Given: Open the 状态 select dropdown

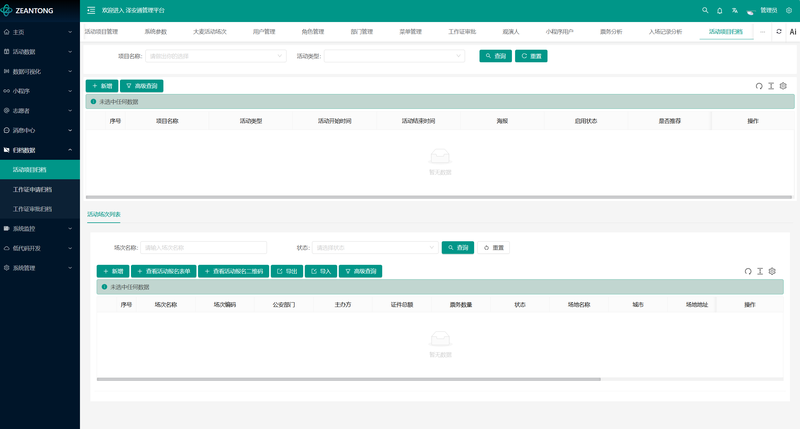Looking at the screenshot, I should pyautogui.click(x=375, y=247).
